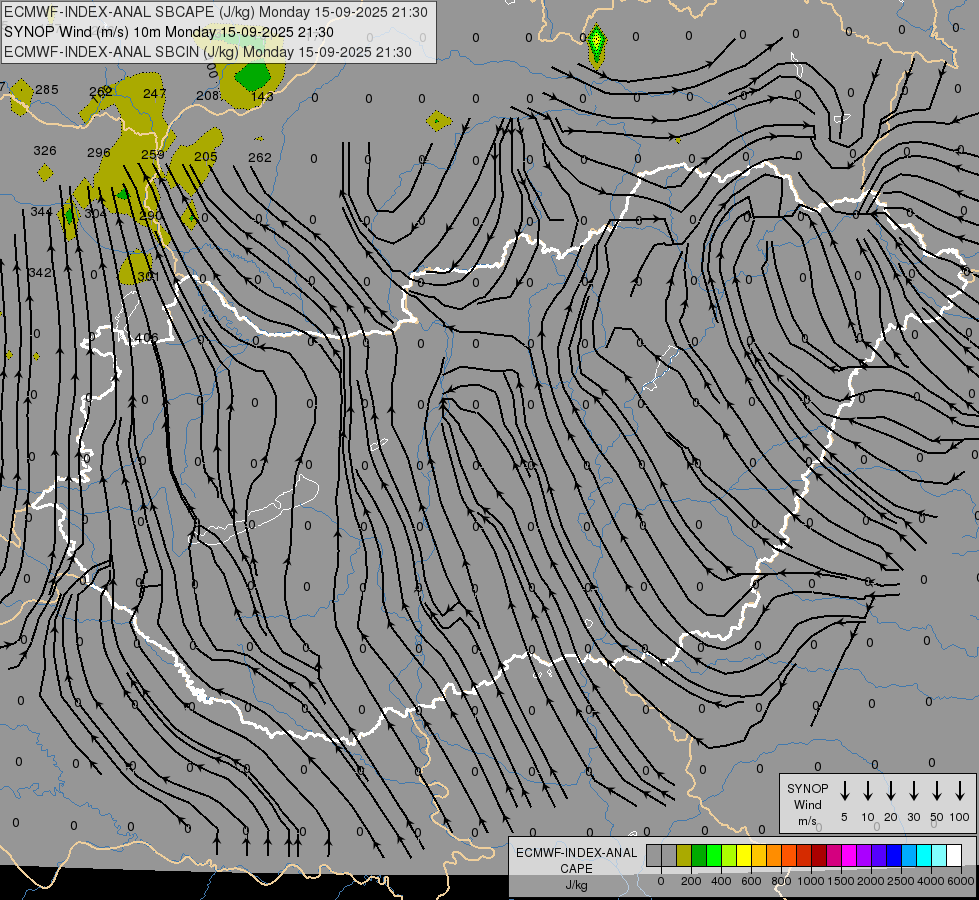
Task: Click the CAPE value 344 on the map
Action: pyautogui.click(x=41, y=212)
